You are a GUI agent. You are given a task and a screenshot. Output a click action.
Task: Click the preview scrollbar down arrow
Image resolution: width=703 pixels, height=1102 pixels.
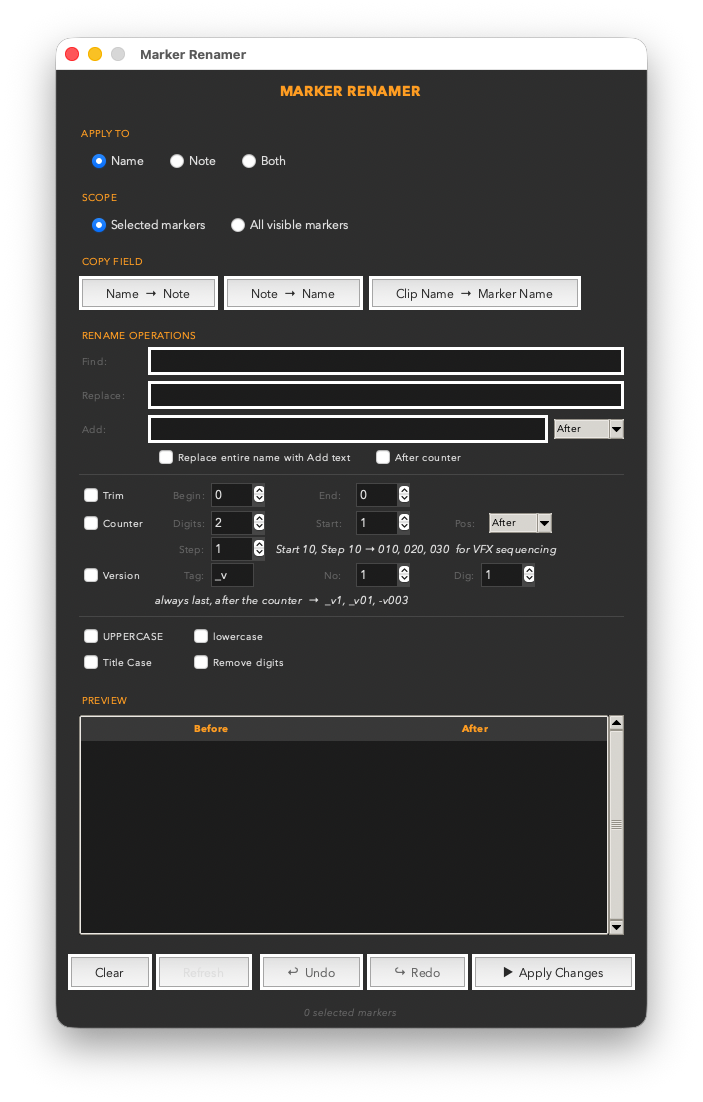coord(617,927)
